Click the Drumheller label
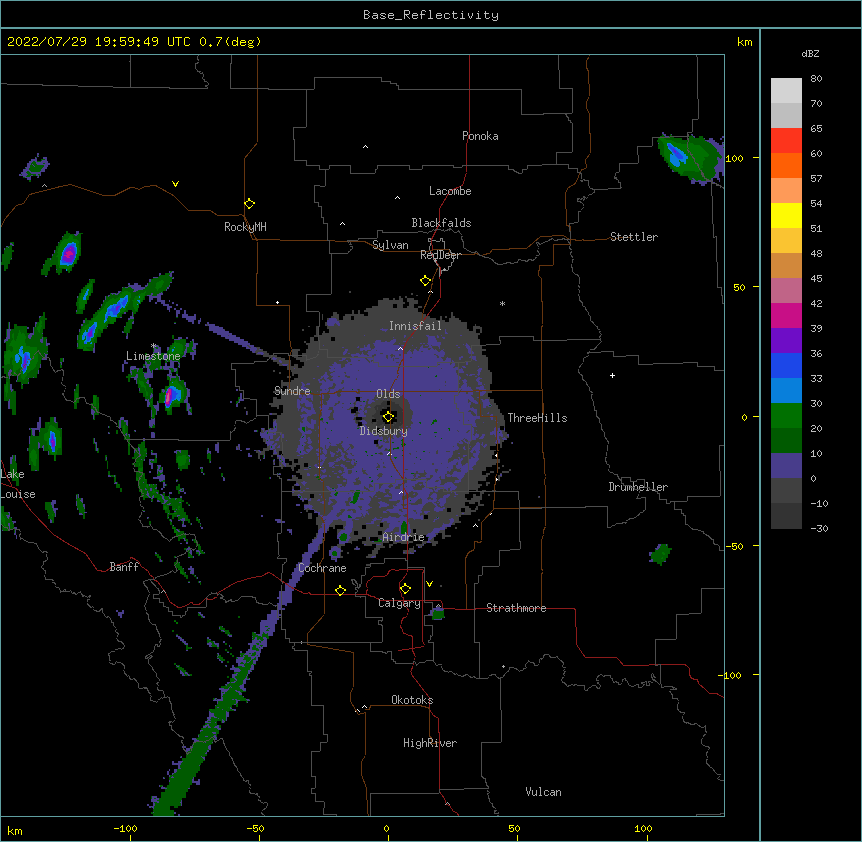Viewport: 862px width, 842px height. pyautogui.click(x=638, y=487)
